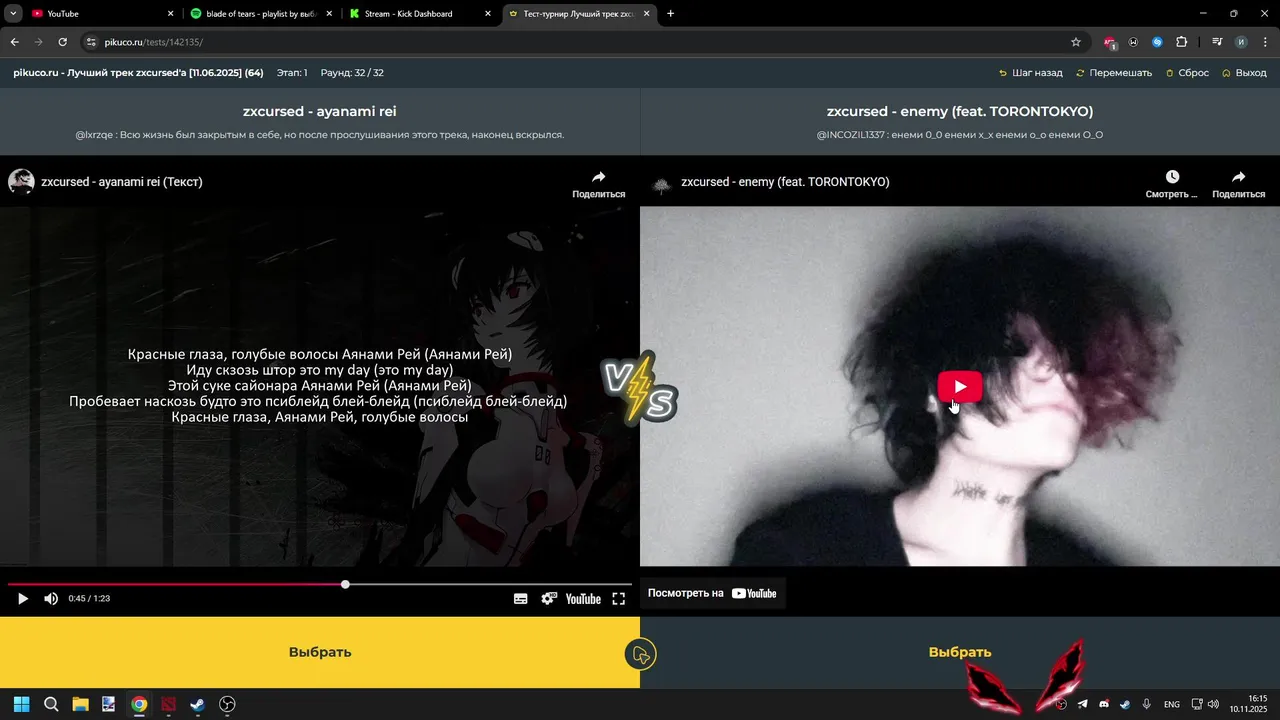Screen dimensions: 1280x720
Task: Click the round pointer icon between Выбрать buttons
Action: pos(640,655)
